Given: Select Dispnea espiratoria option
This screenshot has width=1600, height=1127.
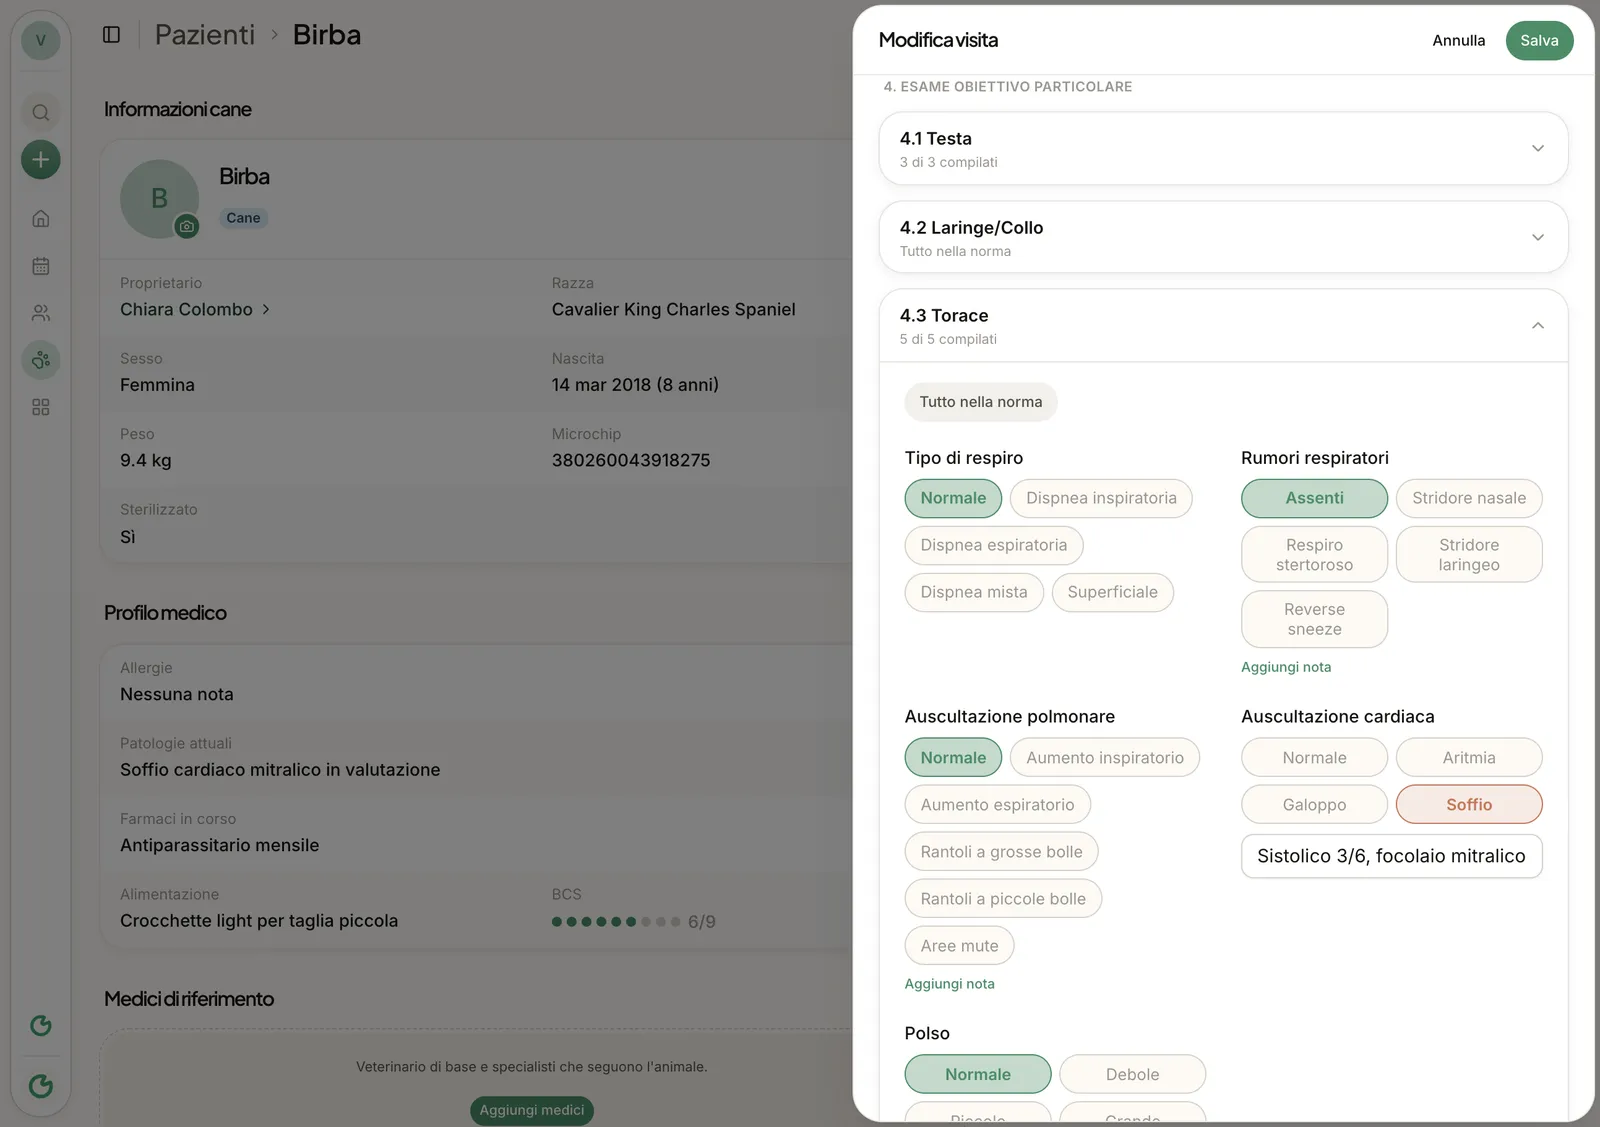Looking at the screenshot, I should coord(994,545).
